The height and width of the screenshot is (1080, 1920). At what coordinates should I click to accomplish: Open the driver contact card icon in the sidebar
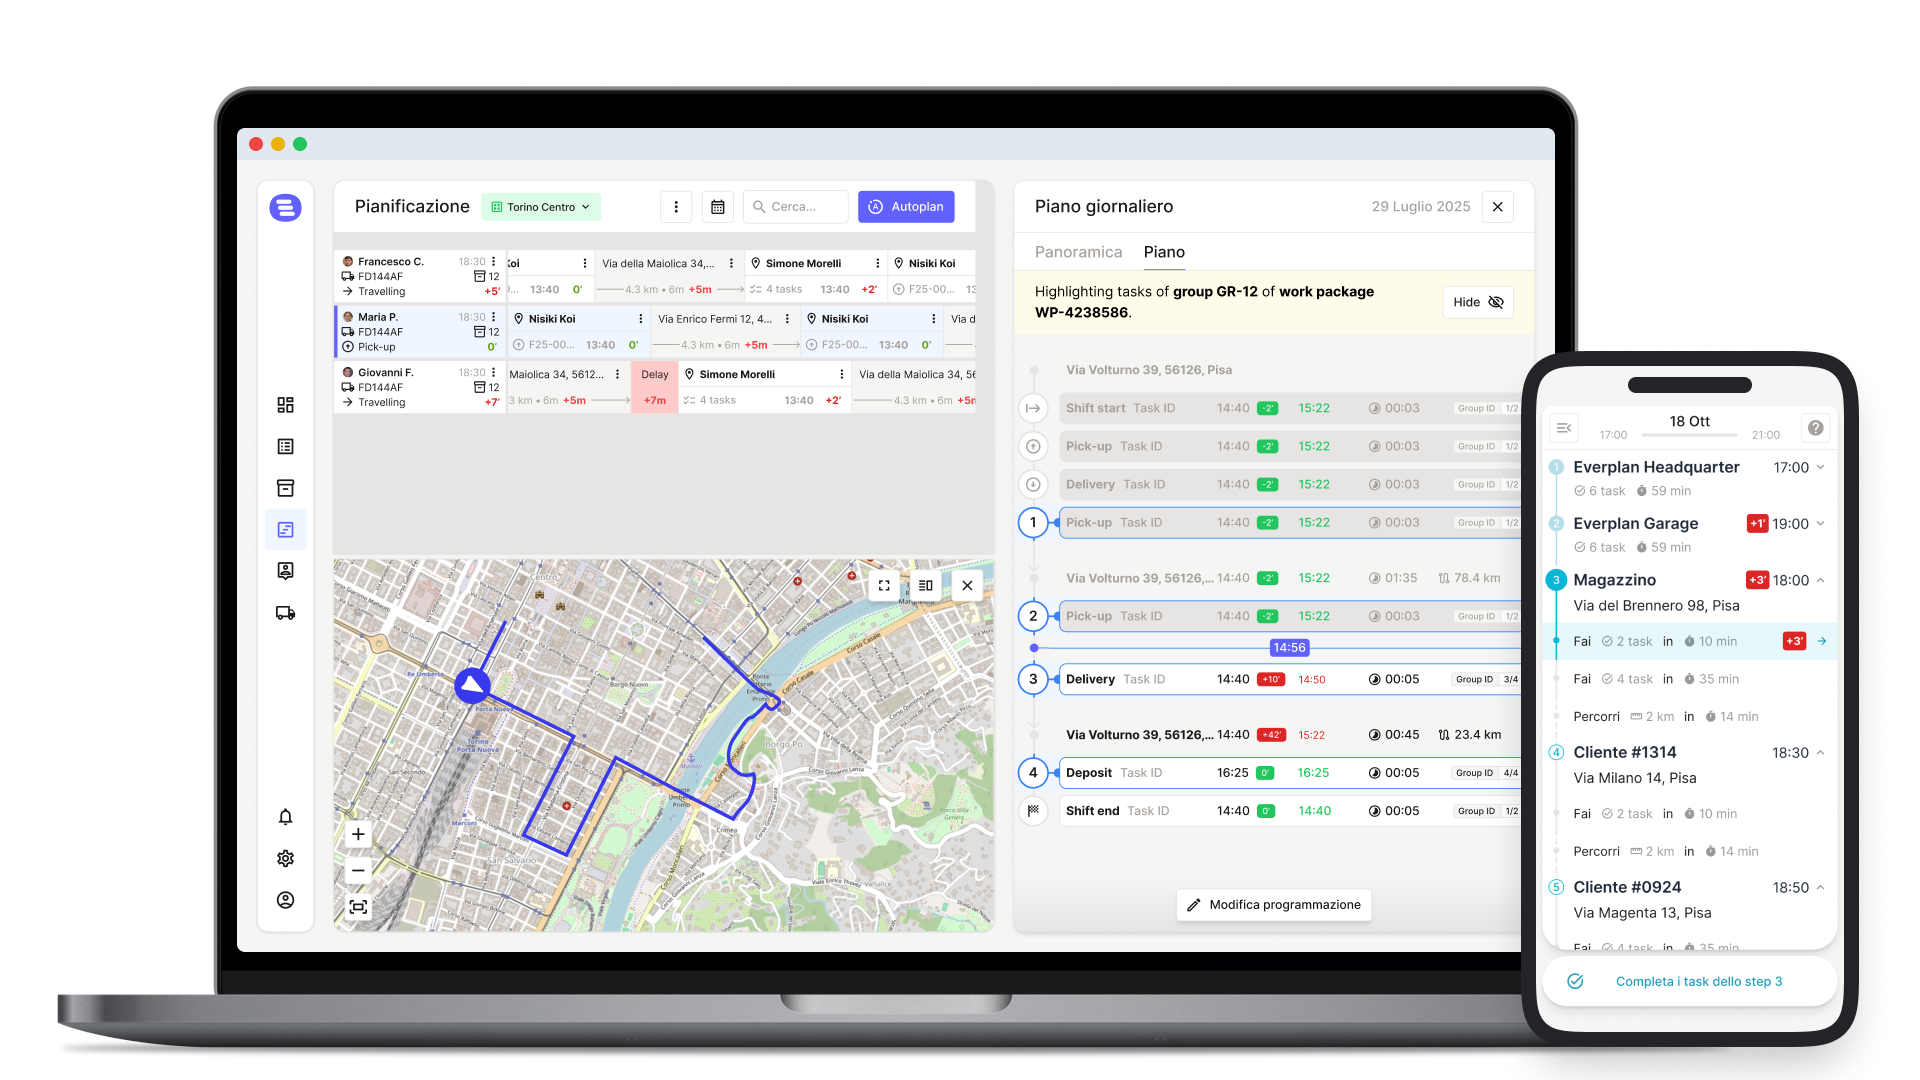tap(285, 570)
